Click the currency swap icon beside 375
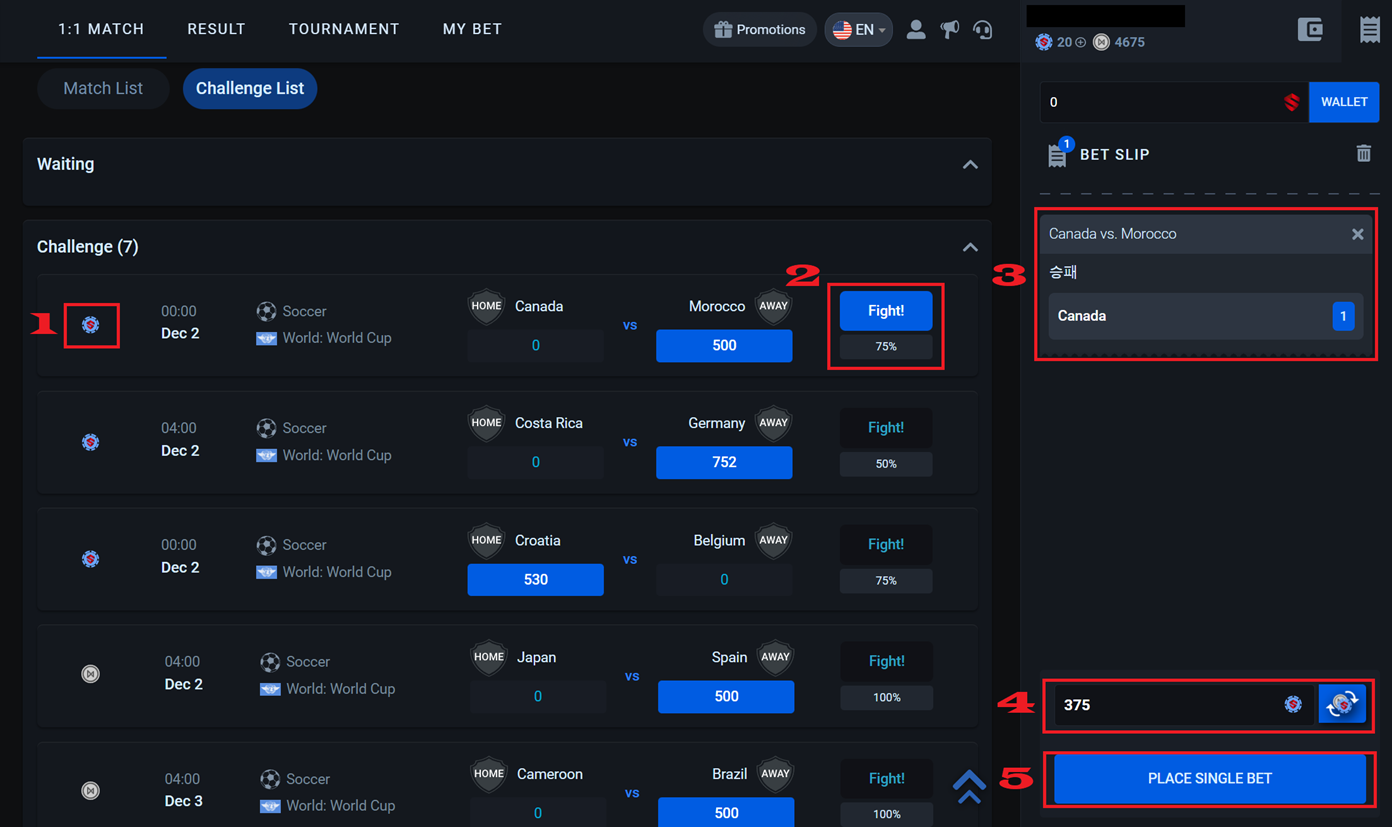The image size is (1392, 827). 1342,704
